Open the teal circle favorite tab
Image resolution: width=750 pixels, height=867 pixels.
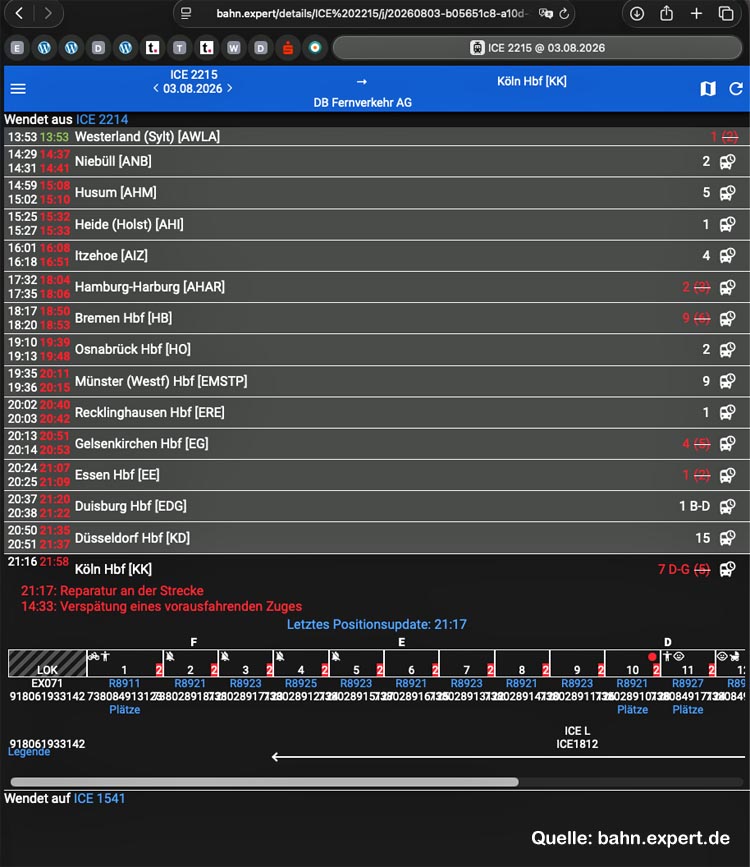point(315,48)
